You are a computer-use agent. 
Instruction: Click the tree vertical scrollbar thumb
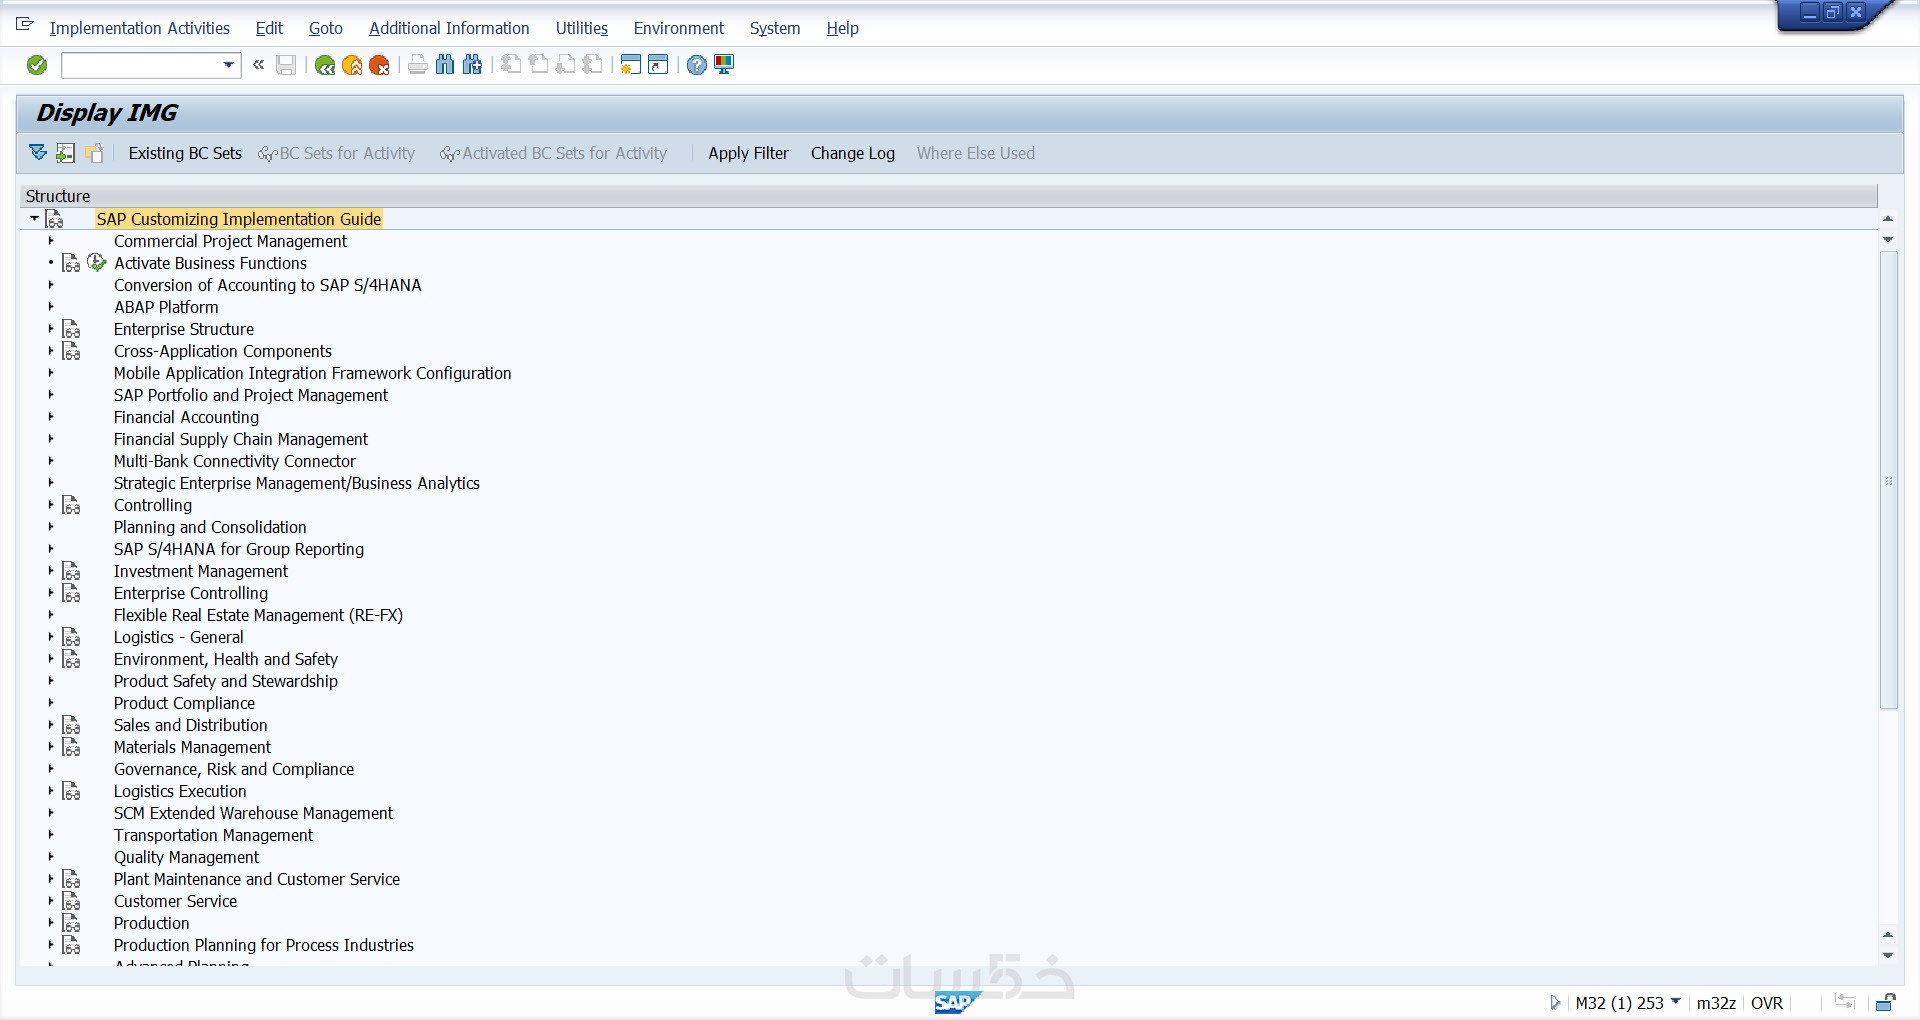1888,481
